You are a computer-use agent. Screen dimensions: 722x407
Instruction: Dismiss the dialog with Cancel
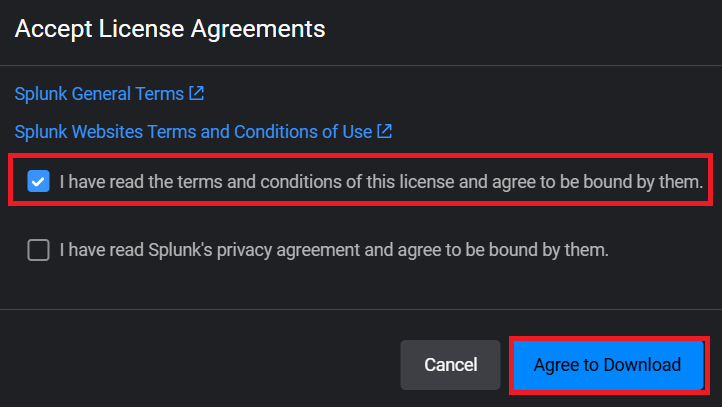coord(450,365)
